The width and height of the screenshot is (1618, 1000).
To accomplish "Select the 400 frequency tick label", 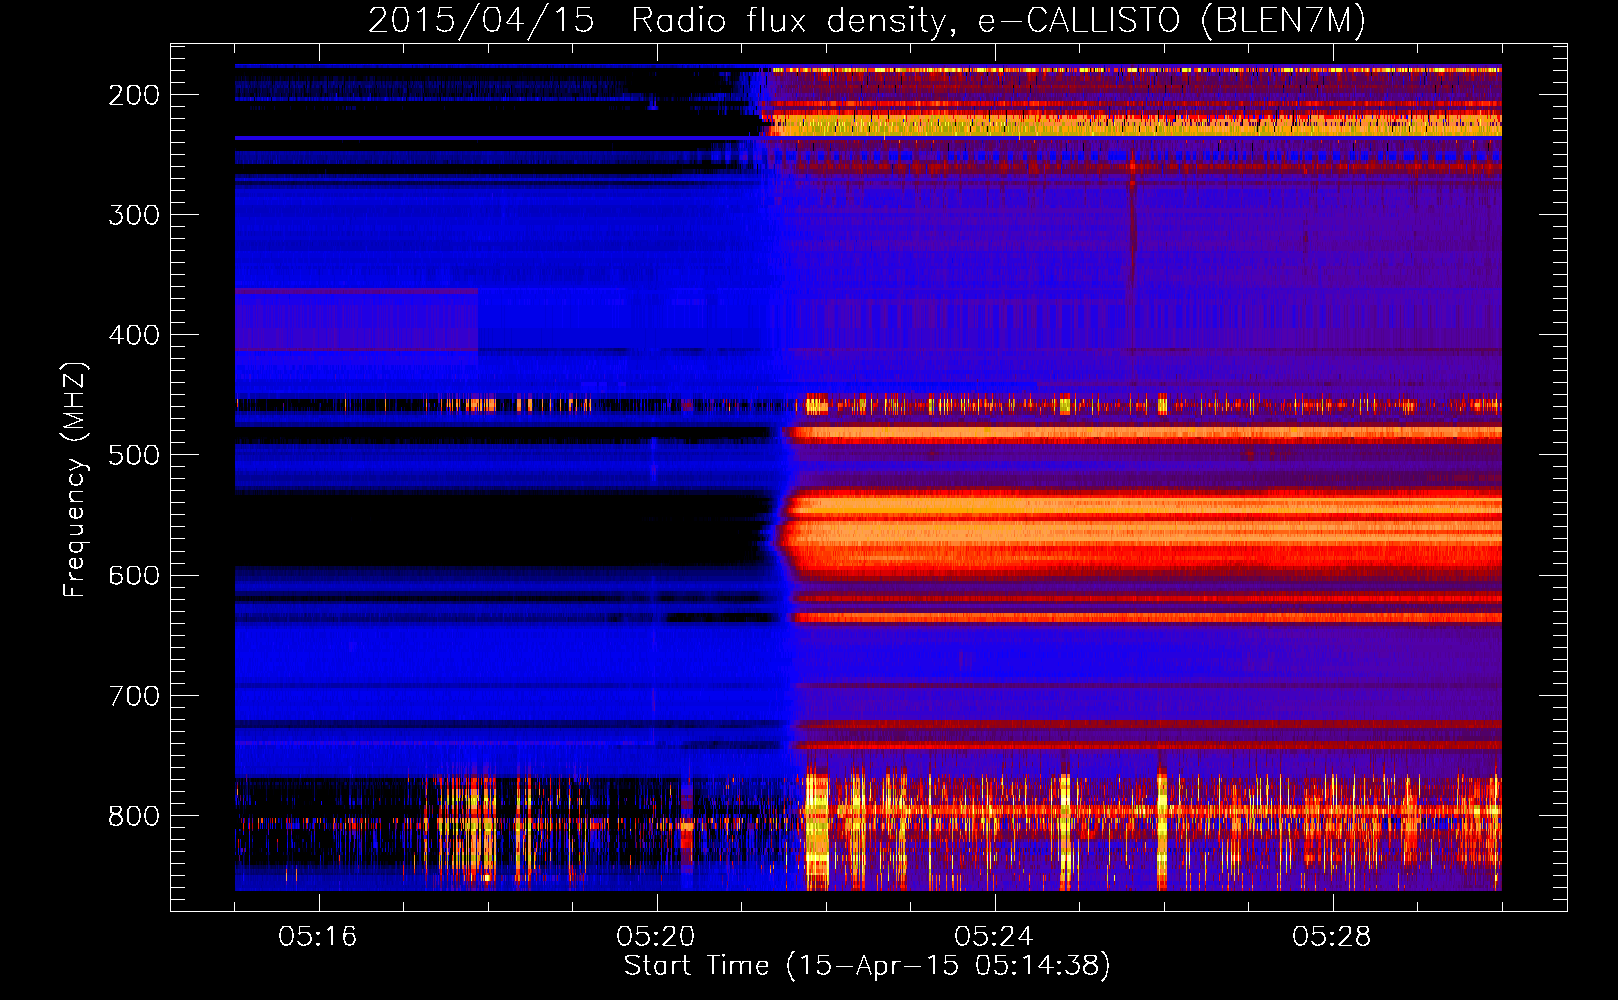I will [x=133, y=335].
